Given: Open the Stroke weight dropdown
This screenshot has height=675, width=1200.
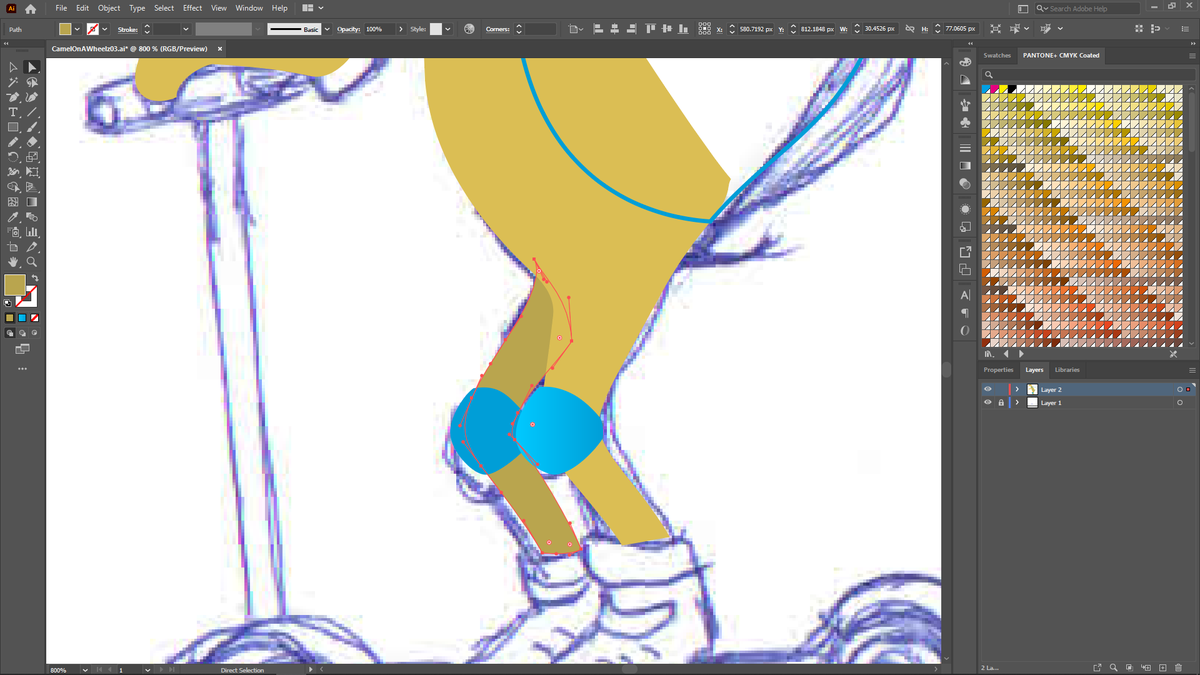Looking at the screenshot, I should 185,29.
